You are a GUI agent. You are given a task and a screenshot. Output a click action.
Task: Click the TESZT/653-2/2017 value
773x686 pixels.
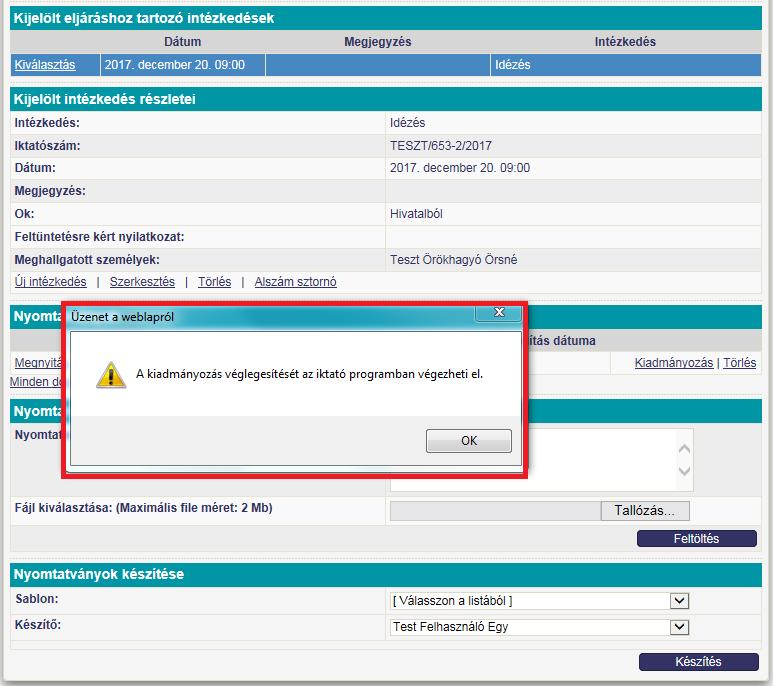441,145
